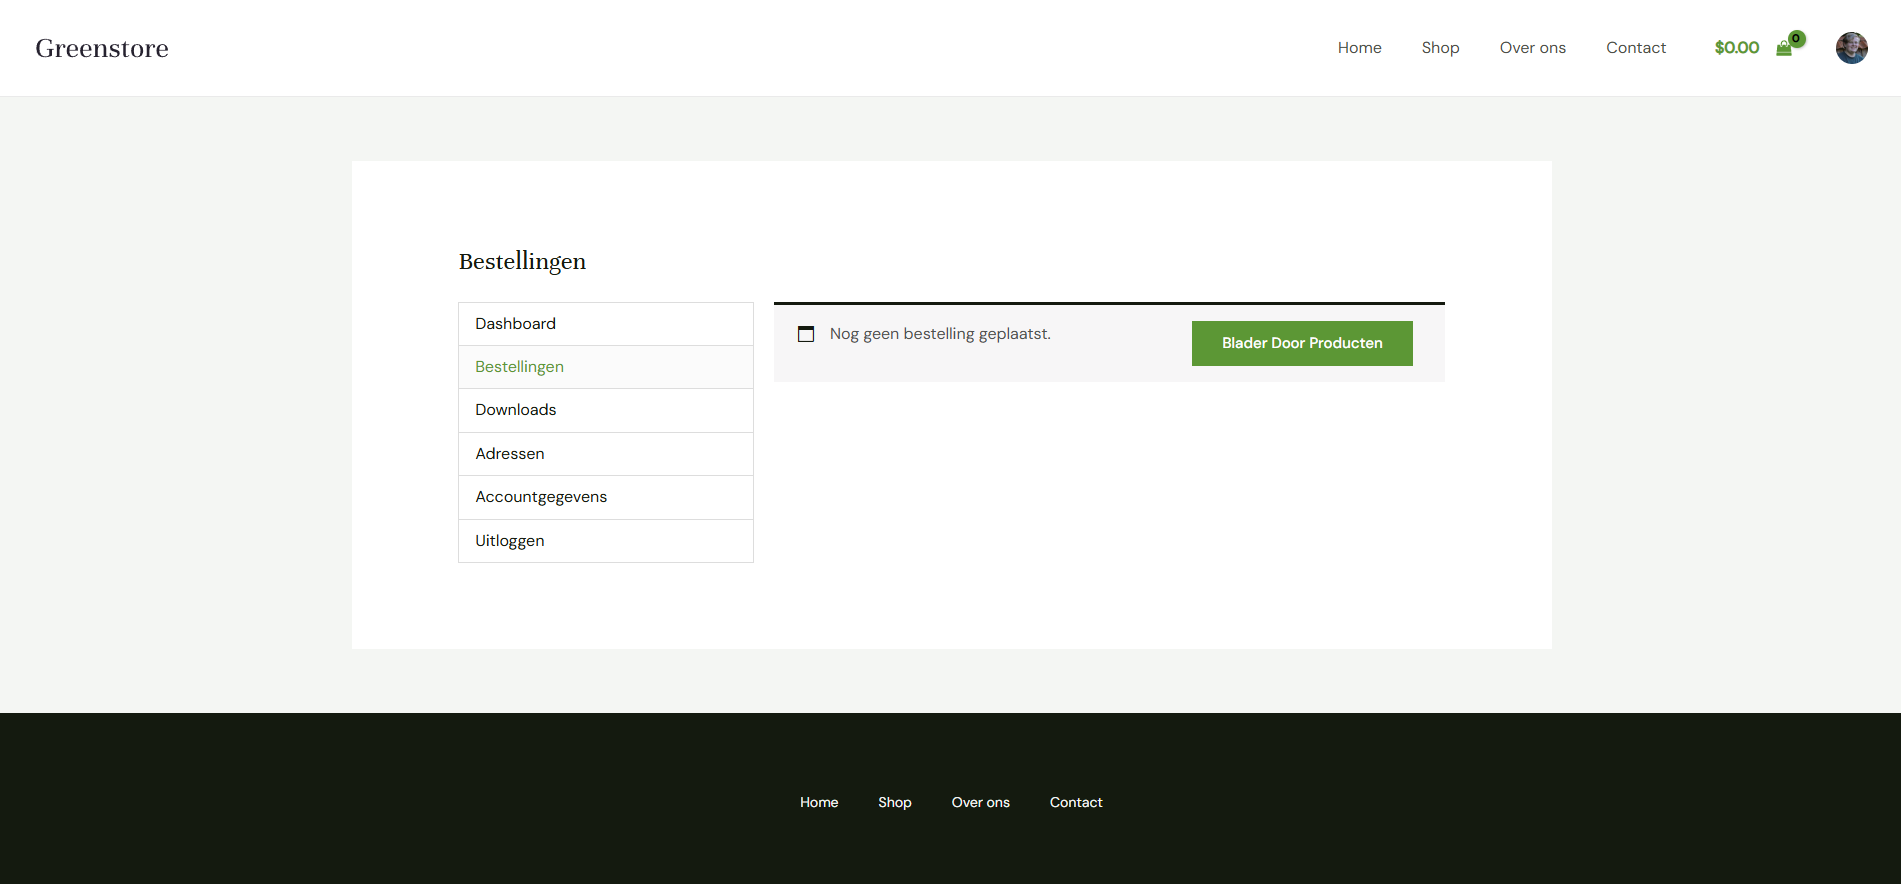Image resolution: width=1901 pixels, height=884 pixels.
Task: Click the $0.00 cart total
Action: 1736,48
